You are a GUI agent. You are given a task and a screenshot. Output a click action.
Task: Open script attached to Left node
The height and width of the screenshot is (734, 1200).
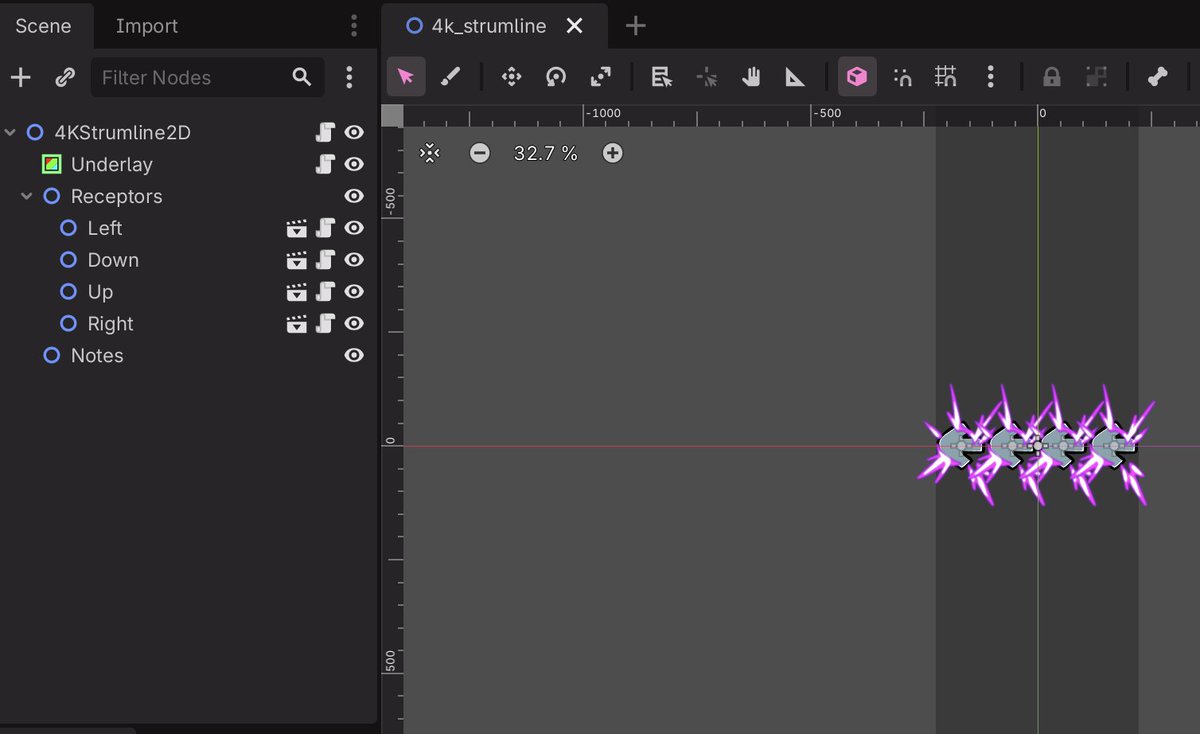[x=325, y=228]
